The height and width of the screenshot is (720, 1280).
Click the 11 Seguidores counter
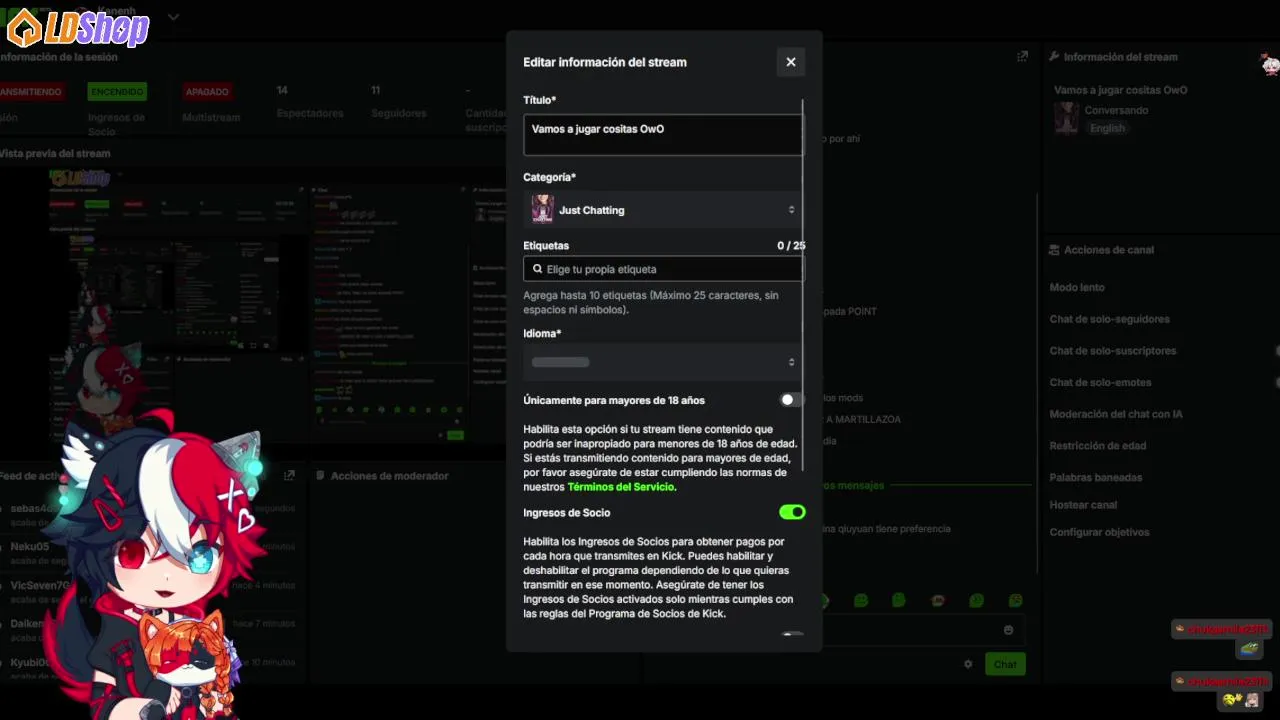(x=398, y=102)
